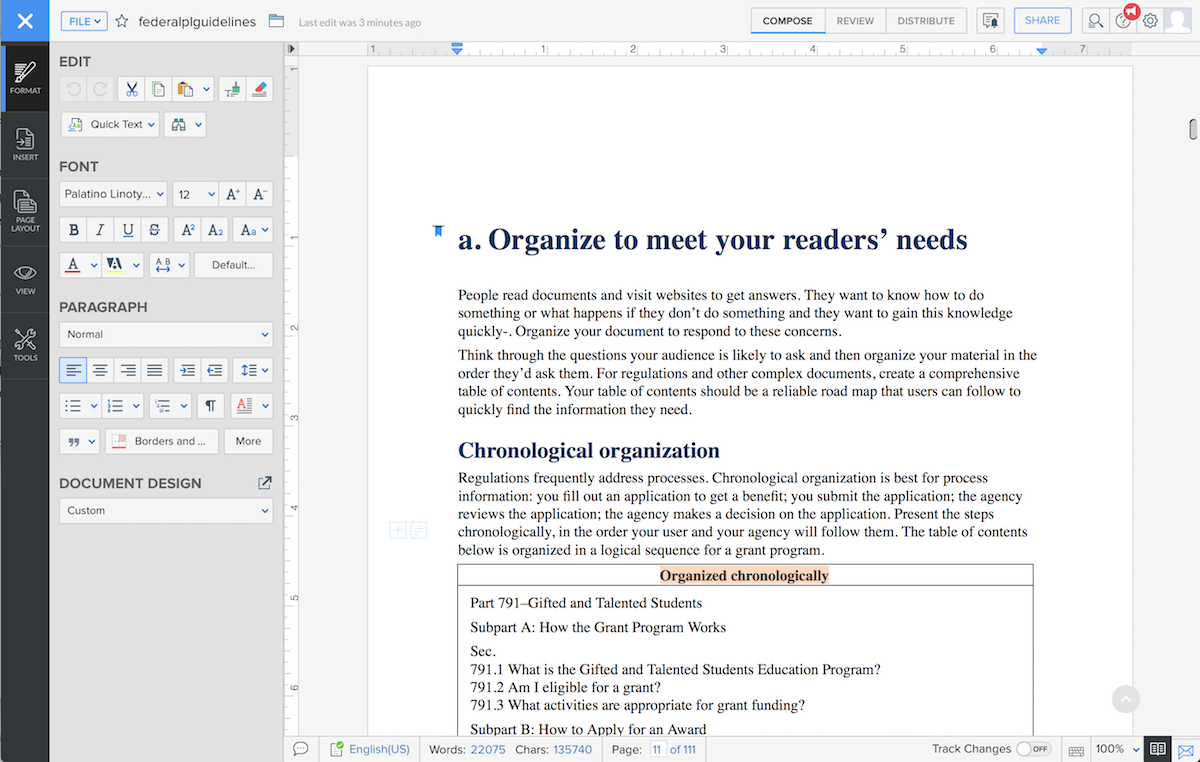The height and width of the screenshot is (762, 1200).
Task: Click the More paragraph options button
Action: (248, 441)
